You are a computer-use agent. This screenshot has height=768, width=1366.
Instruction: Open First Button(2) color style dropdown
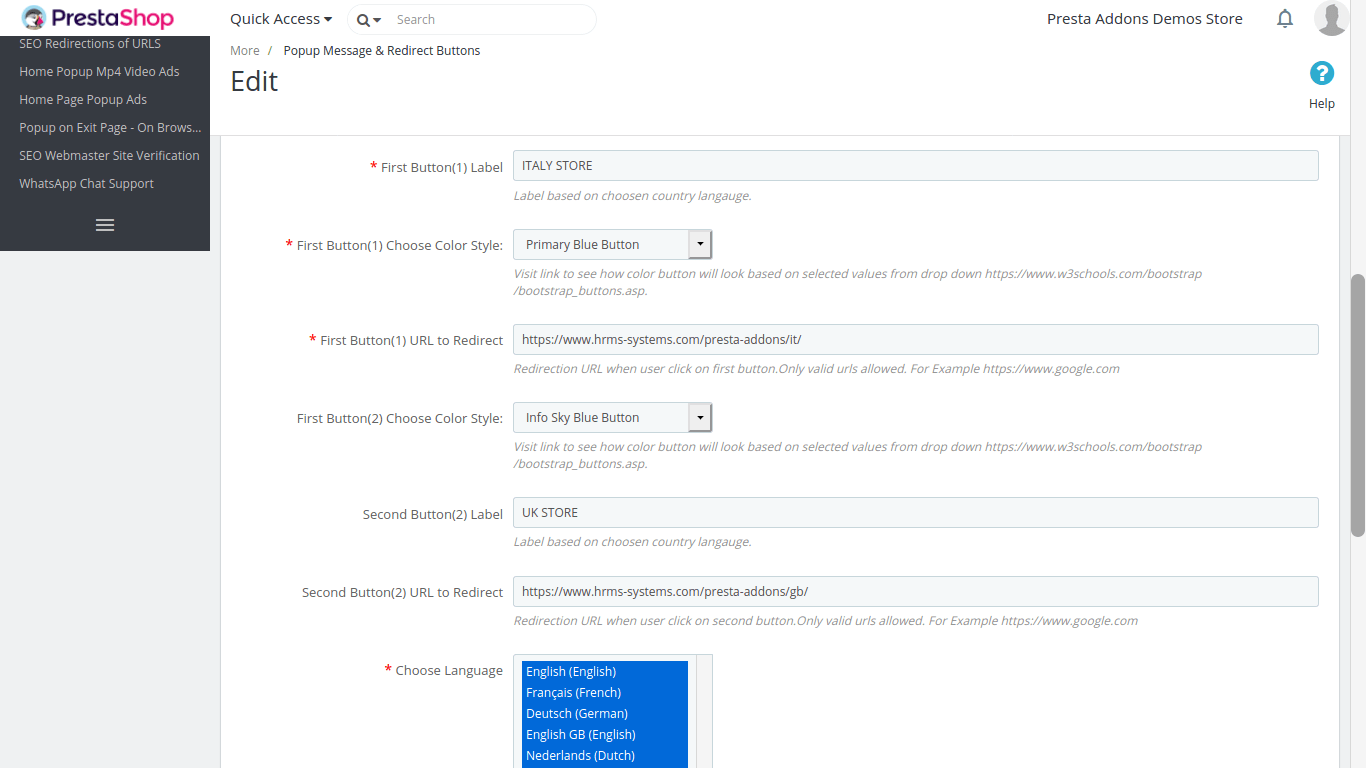coord(612,418)
